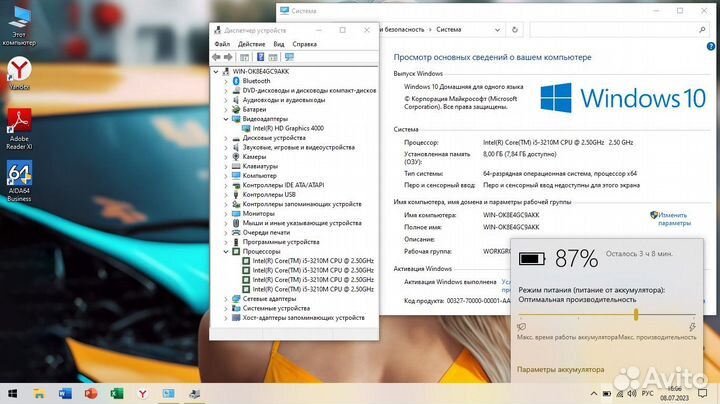Select the Компьютер tree row
Viewport: 720px width, 404px height.
point(259,176)
